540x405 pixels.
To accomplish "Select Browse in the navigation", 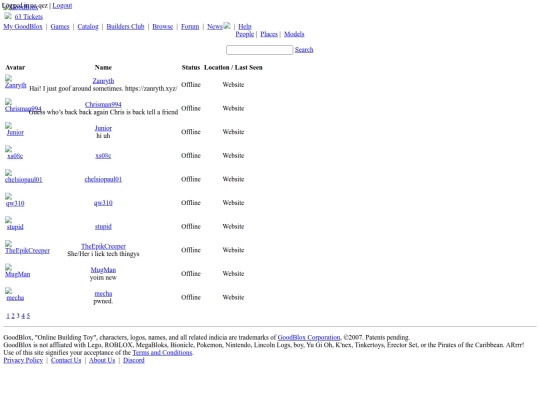I will click(163, 27).
